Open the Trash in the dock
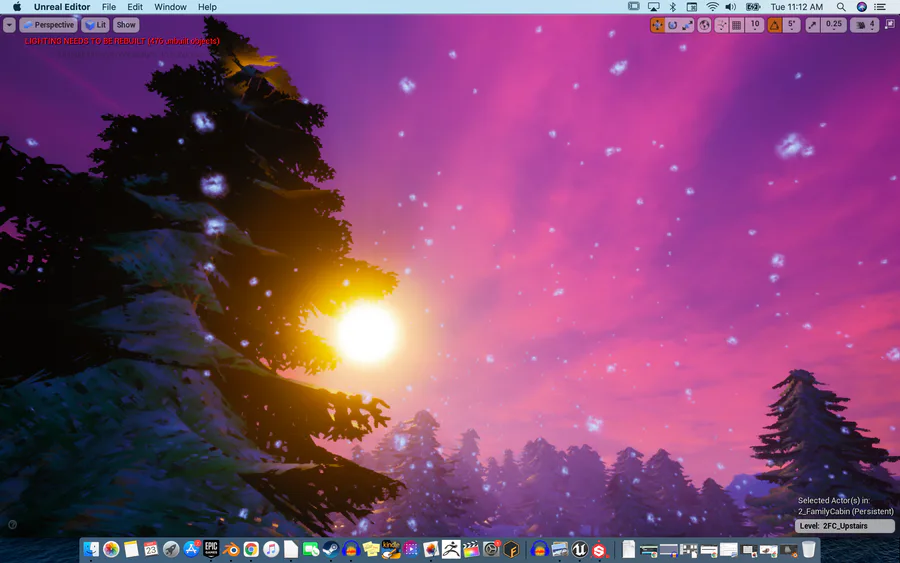The height and width of the screenshot is (563, 900). (808, 549)
